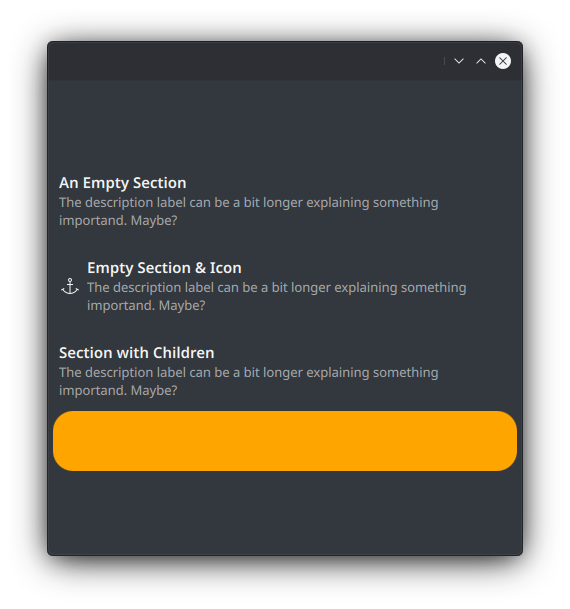This screenshot has width=570, height=609.
Task: Click blank area below the orange rectangle
Action: coord(285,513)
